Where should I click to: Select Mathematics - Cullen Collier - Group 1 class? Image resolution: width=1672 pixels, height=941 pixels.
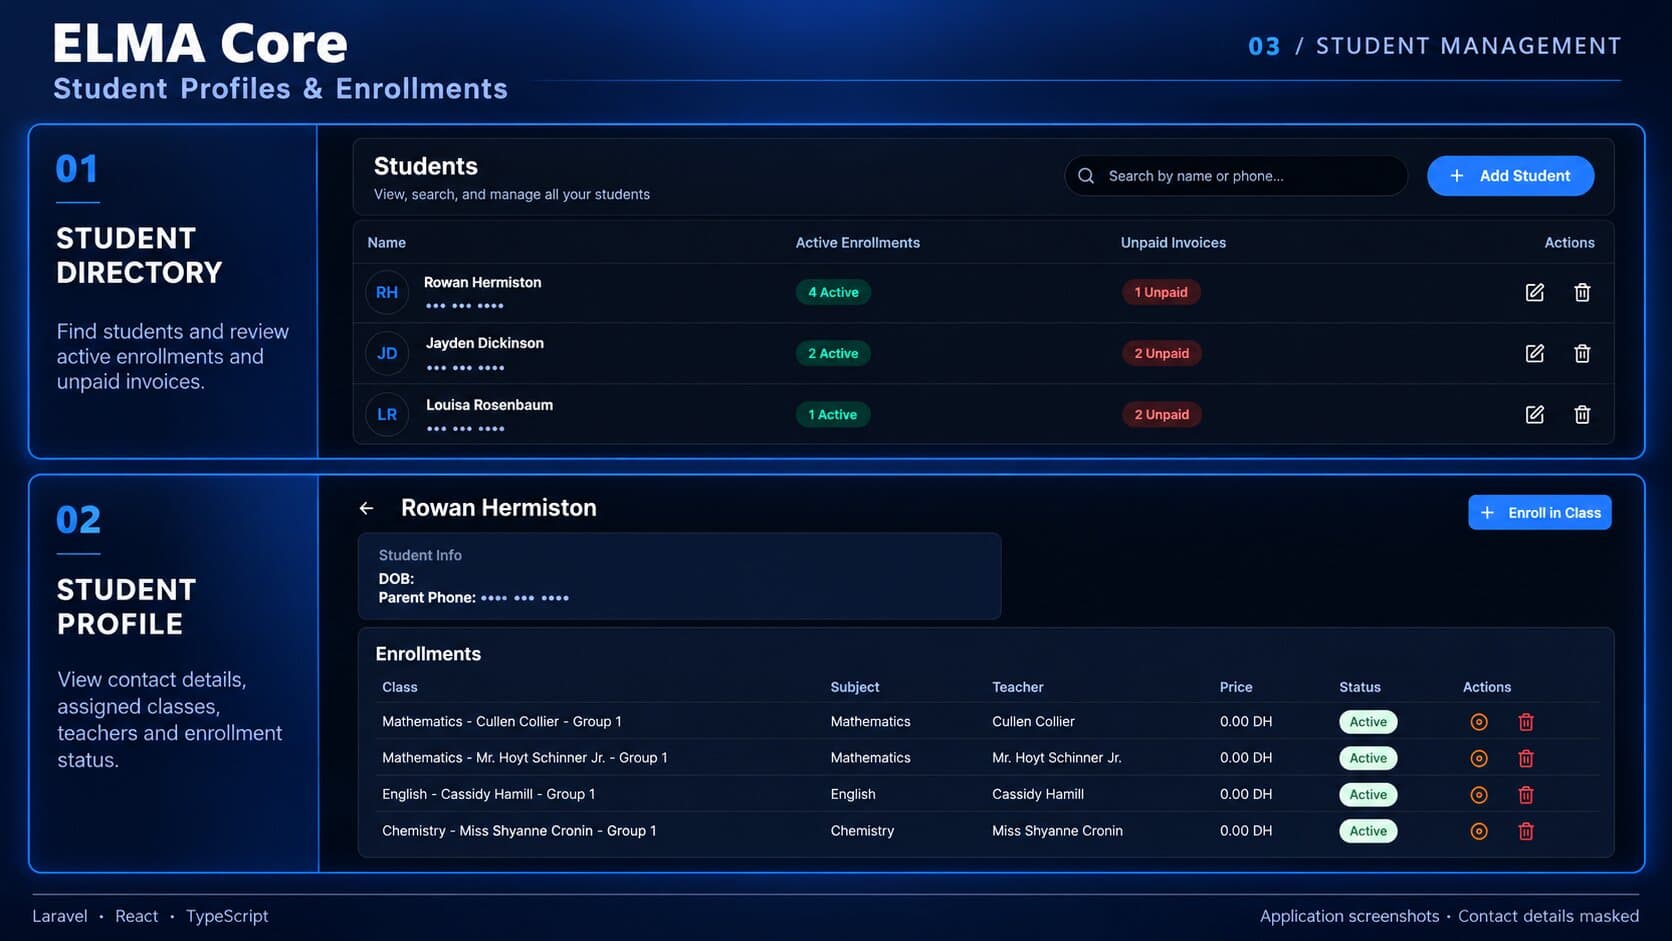tap(501, 722)
